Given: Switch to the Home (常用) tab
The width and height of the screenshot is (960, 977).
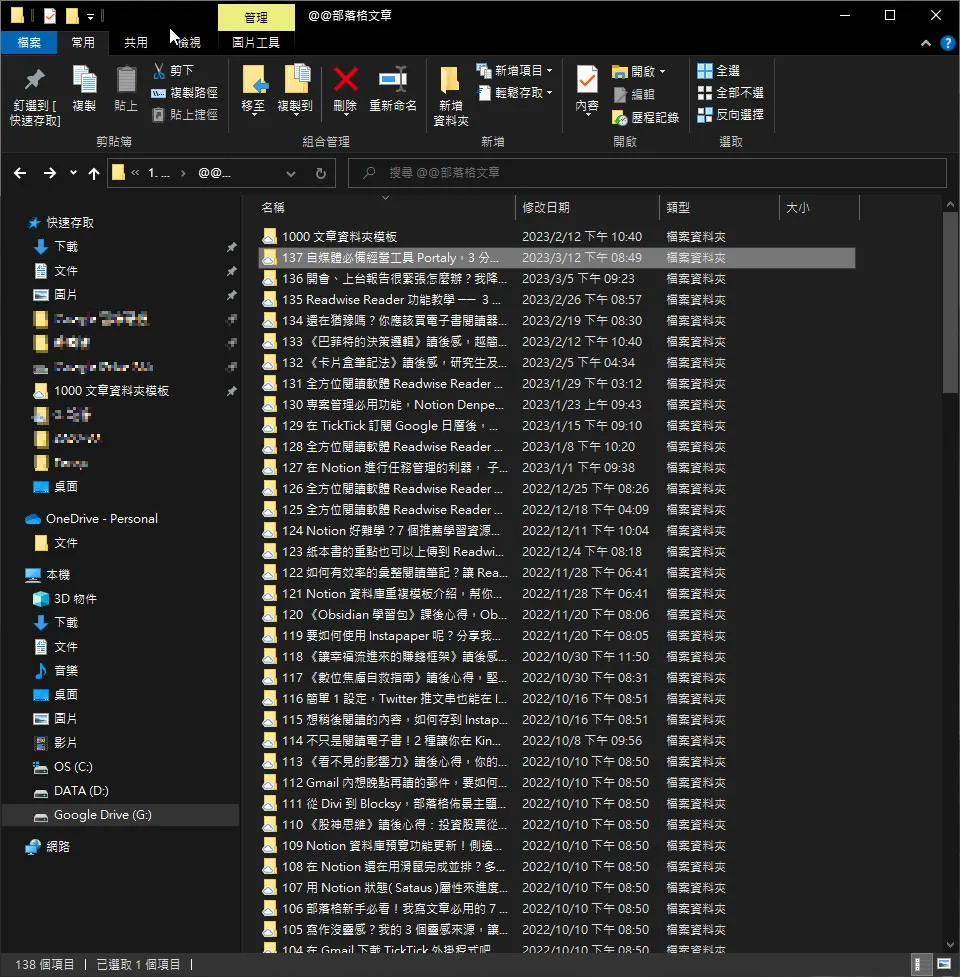Looking at the screenshot, I should tap(83, 42).
